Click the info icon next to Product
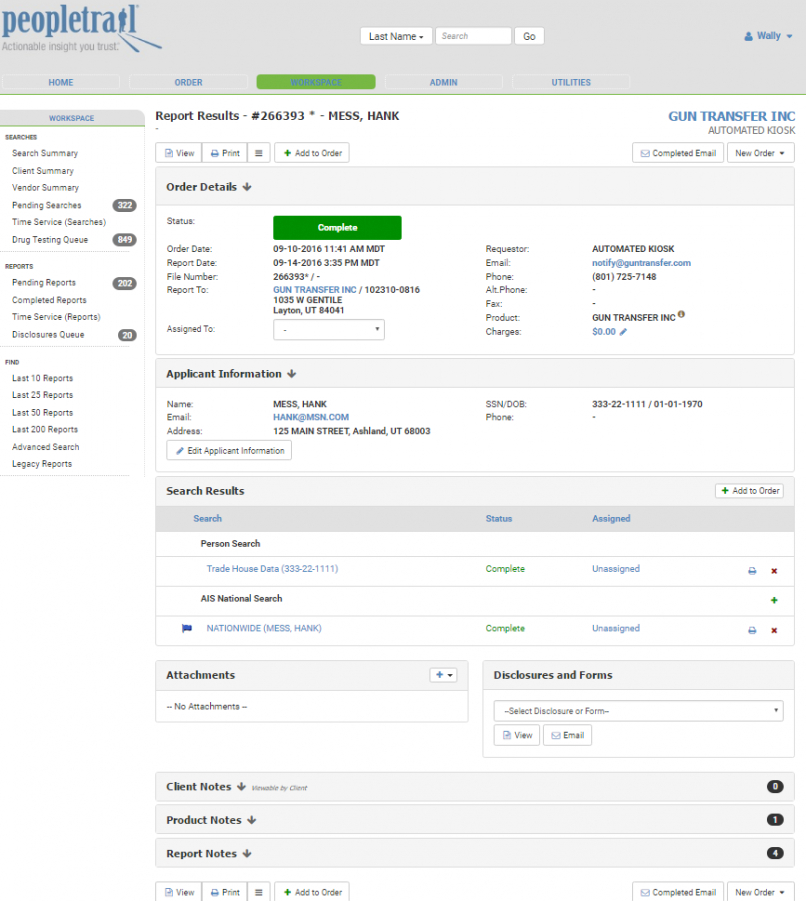Viewport: 806px width, 901px height. coord(681,314)
